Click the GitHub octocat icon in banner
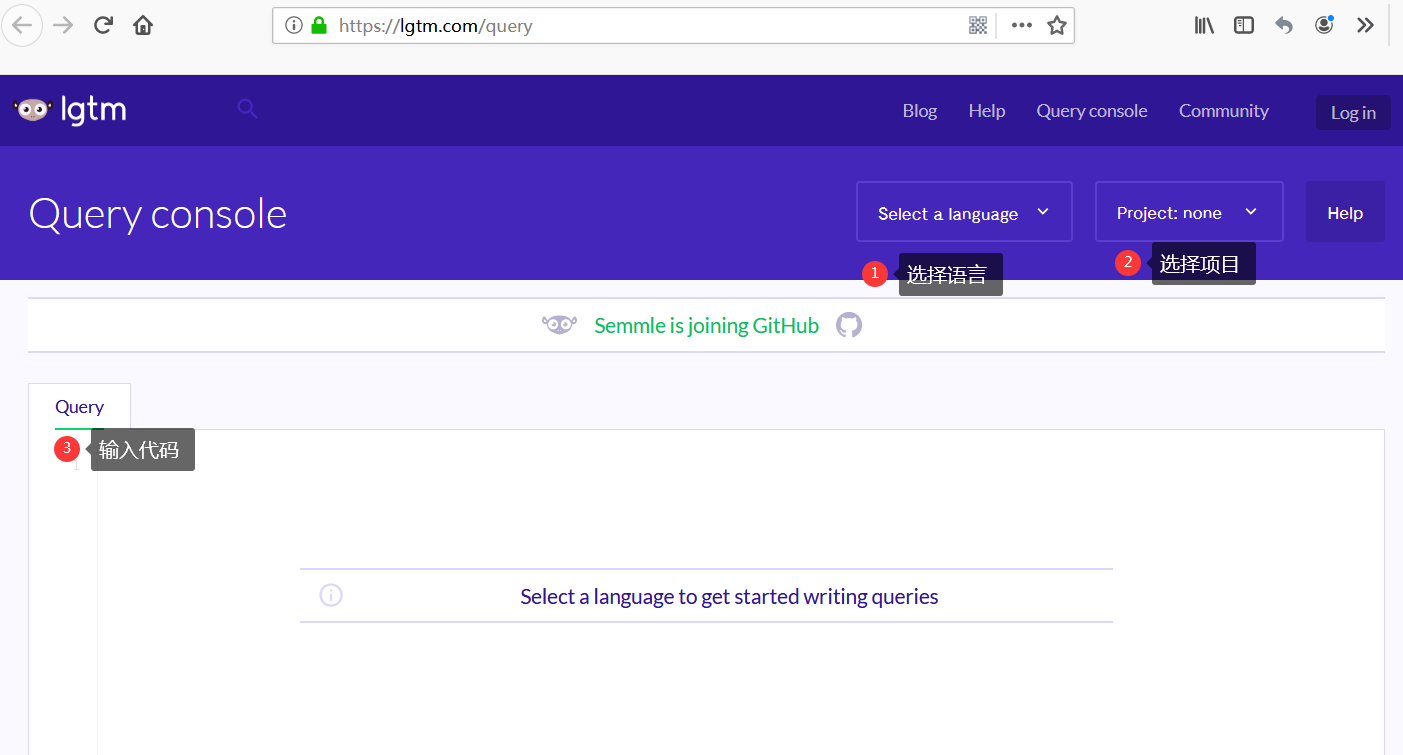The width and height of the screenshot is (1403, 755). (x=849, y=325)
